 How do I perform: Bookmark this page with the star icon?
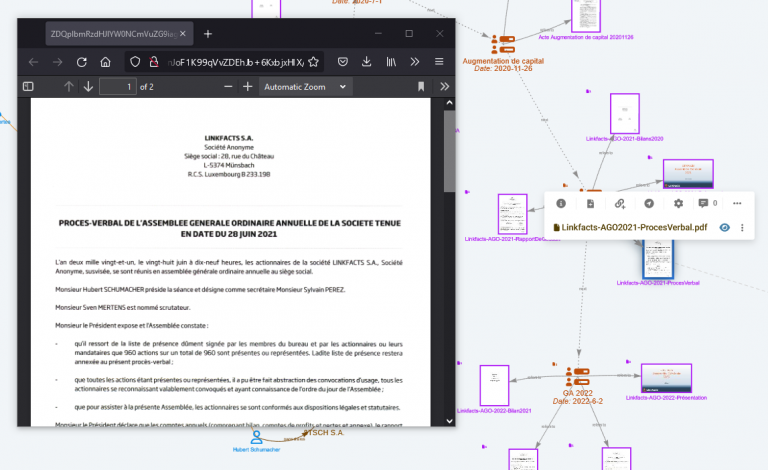311,61
